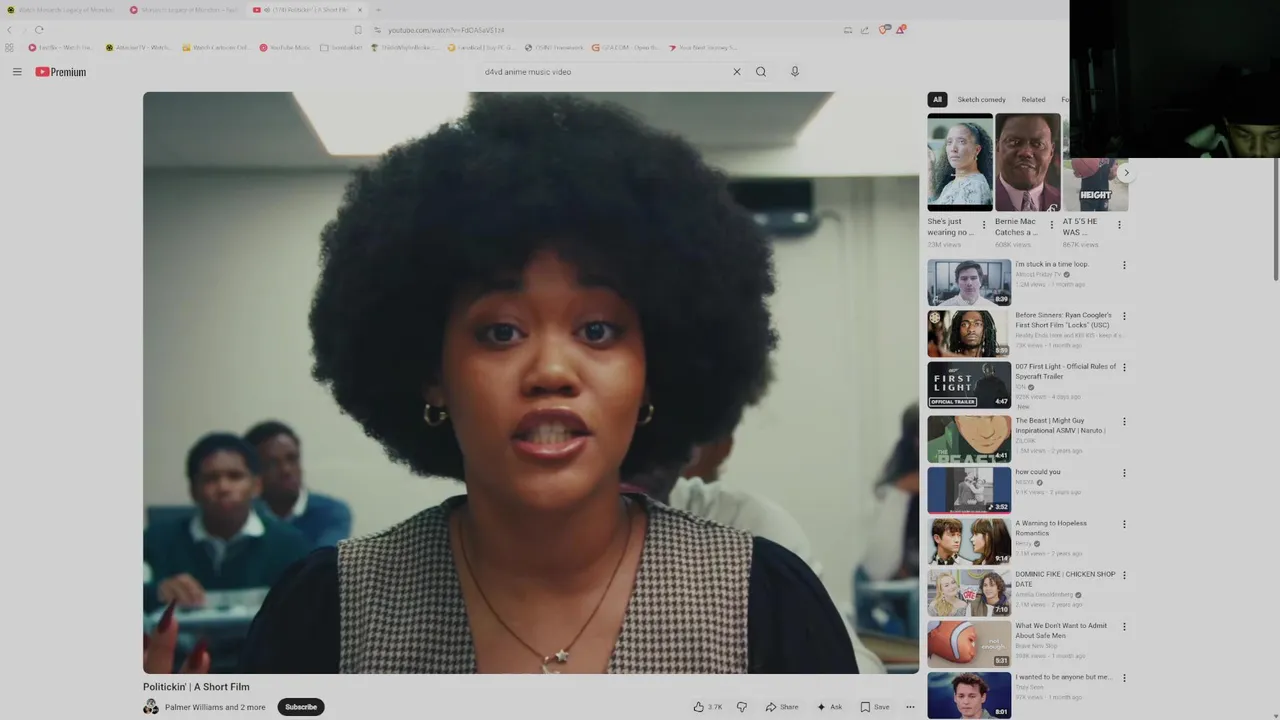Start voice search with the microphone icon

pos(795,72)
